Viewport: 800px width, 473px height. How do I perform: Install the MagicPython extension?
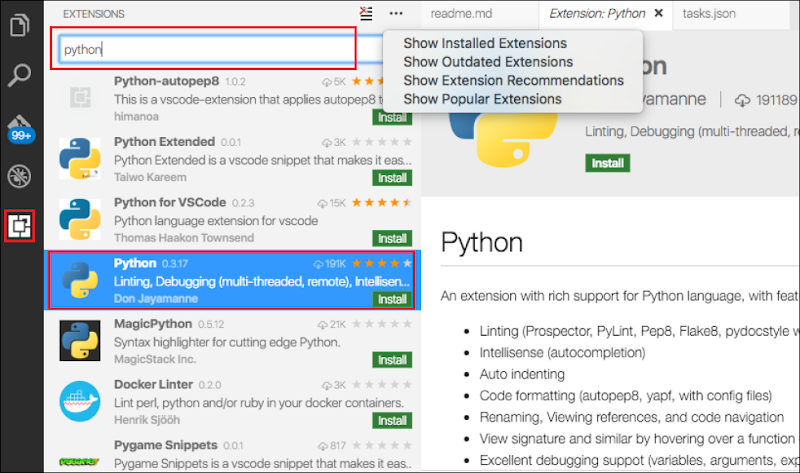tap(392, 360)
